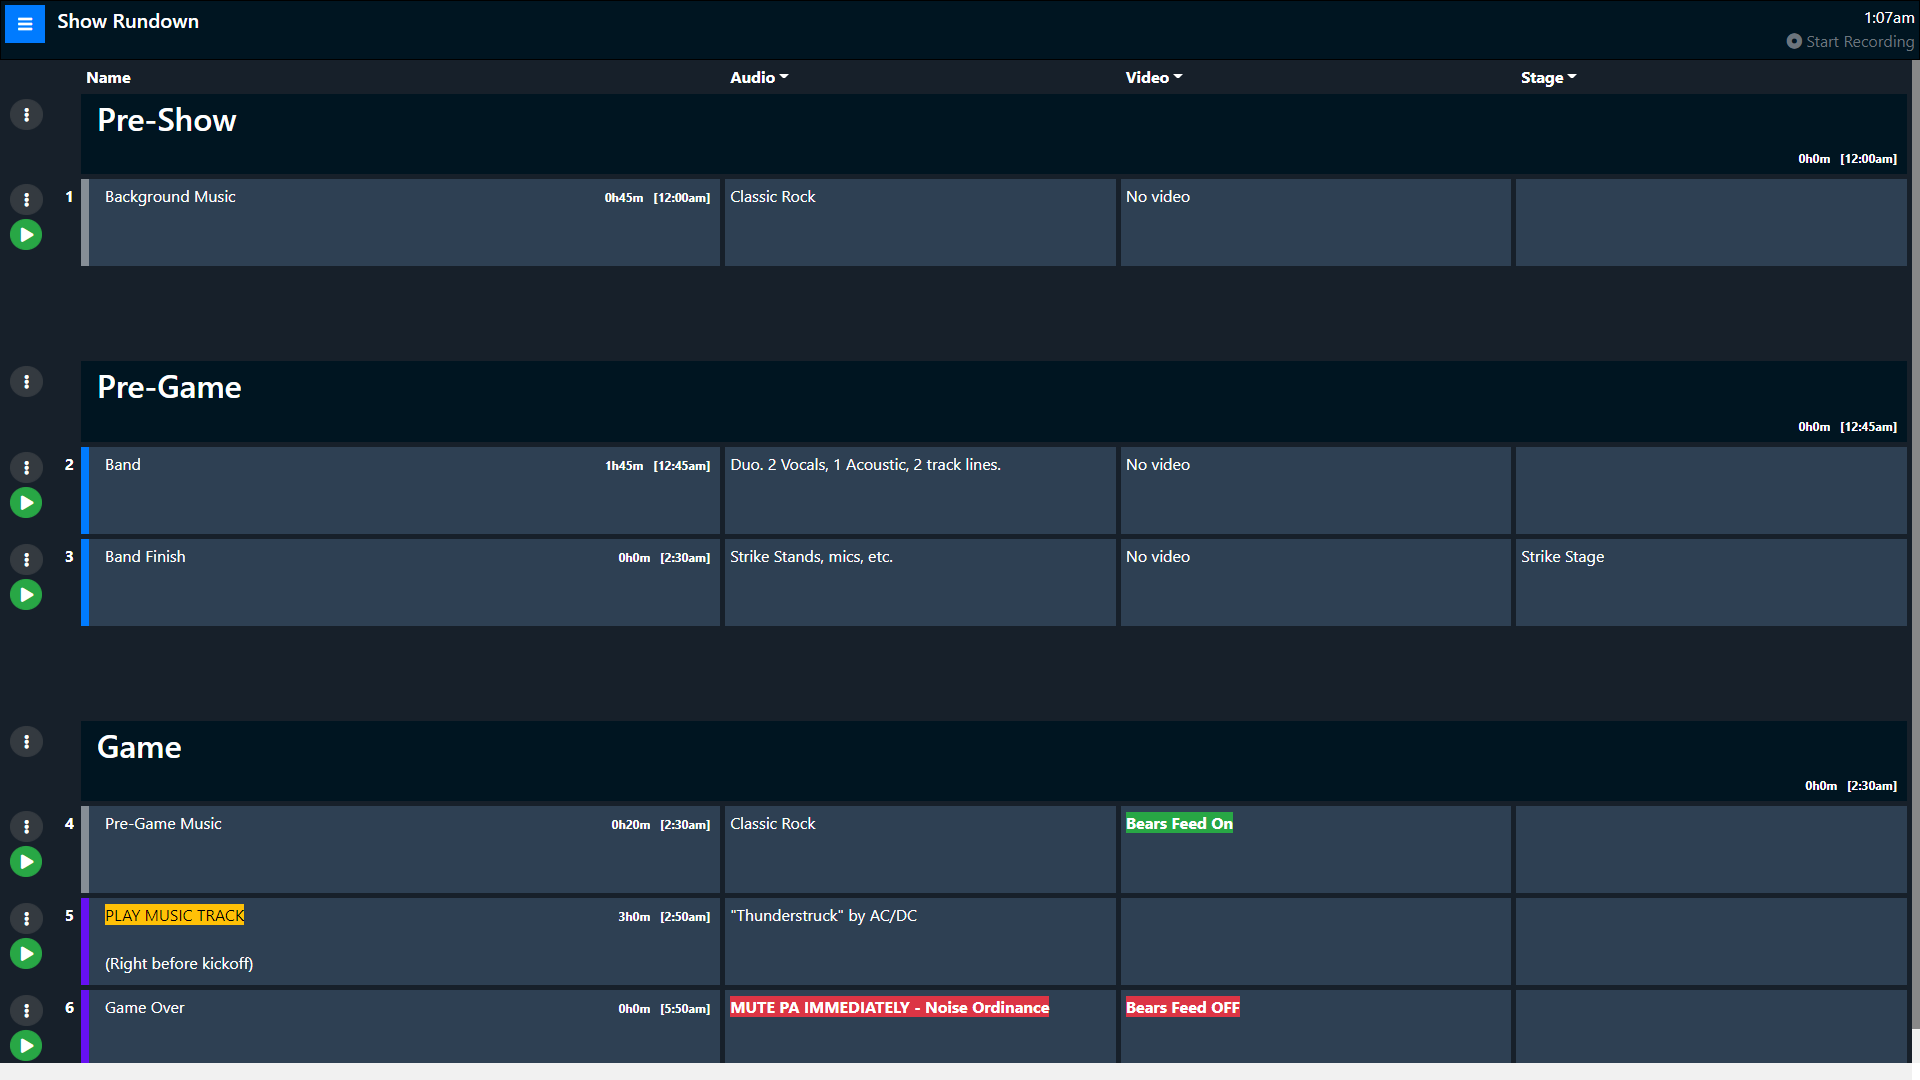Viewport: 1920px width, 1080px height.
Task: Play the PLAY MUSIC TRACK cue
Action: click(x=26, y=953)
